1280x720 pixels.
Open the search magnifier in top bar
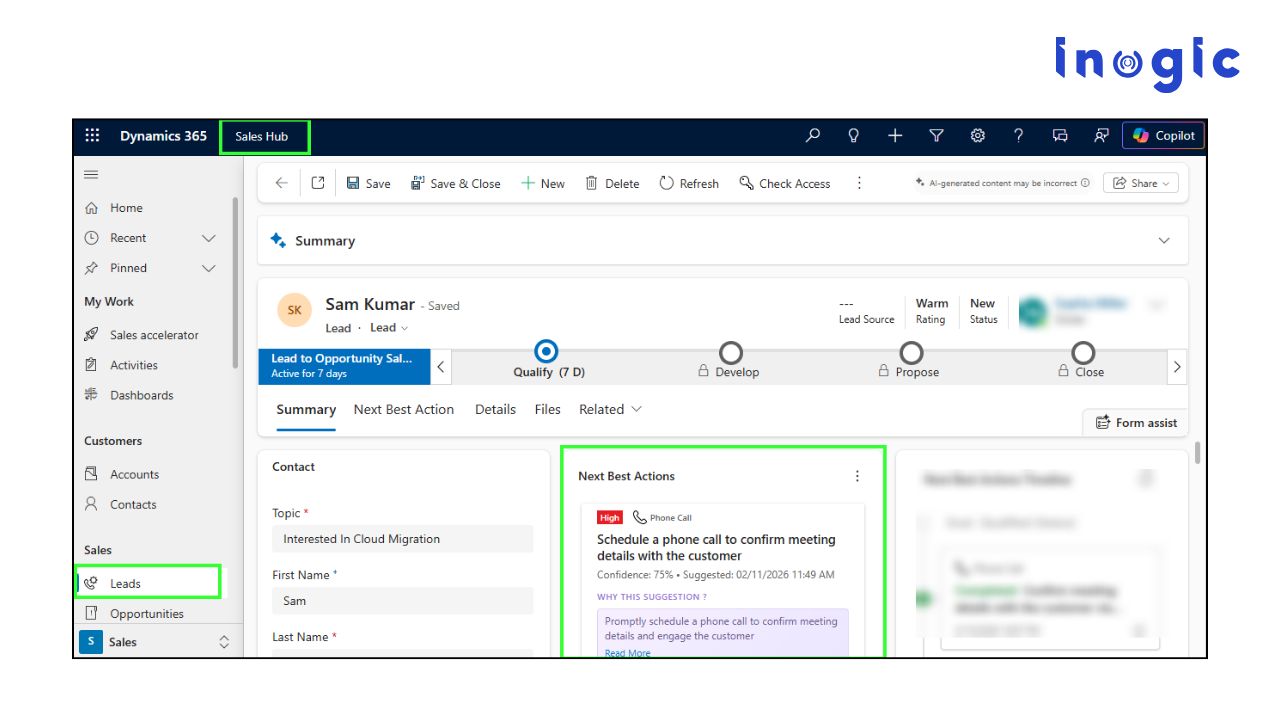[813, 136]
